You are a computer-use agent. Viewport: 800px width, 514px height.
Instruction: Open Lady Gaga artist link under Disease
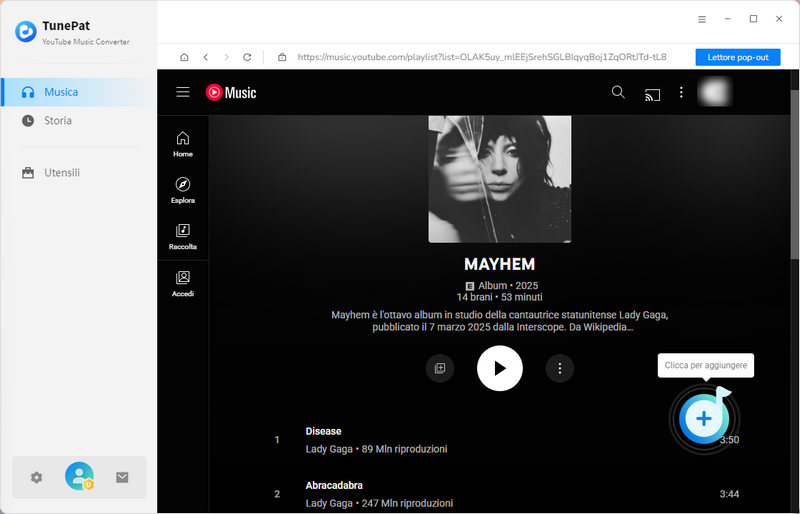point(329,449)
